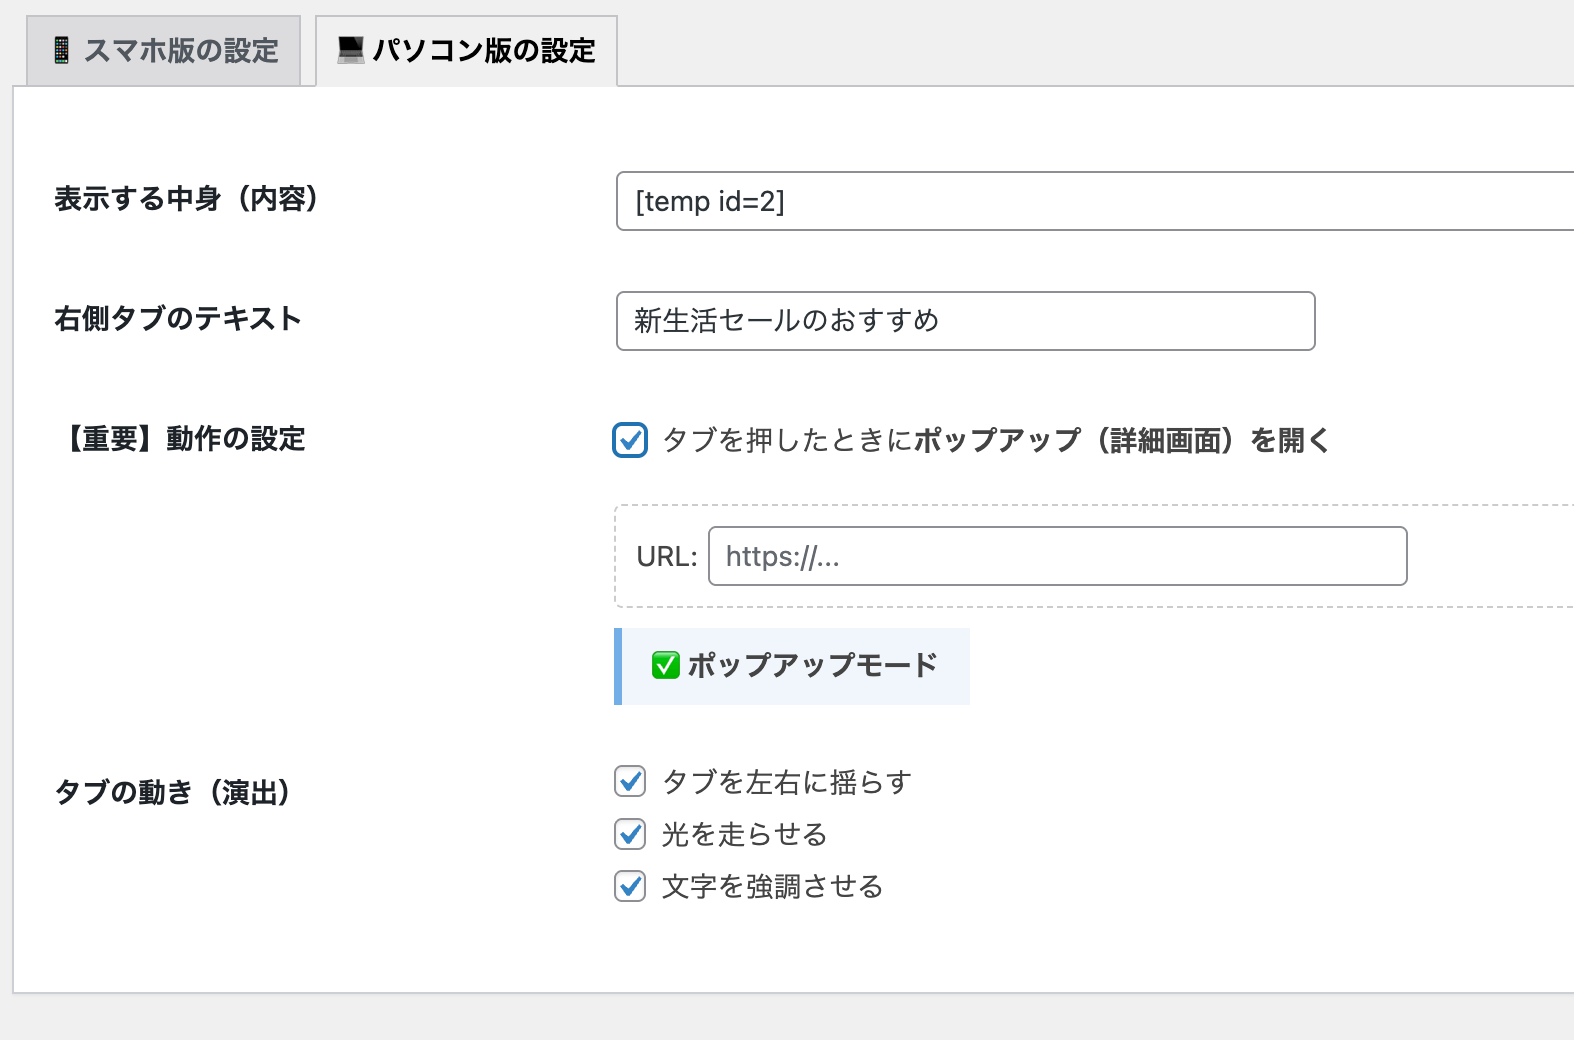1574x1040 pixels.
Task: Click the 新生活セールのおすすめ text field
Action: tap(965, 321)
